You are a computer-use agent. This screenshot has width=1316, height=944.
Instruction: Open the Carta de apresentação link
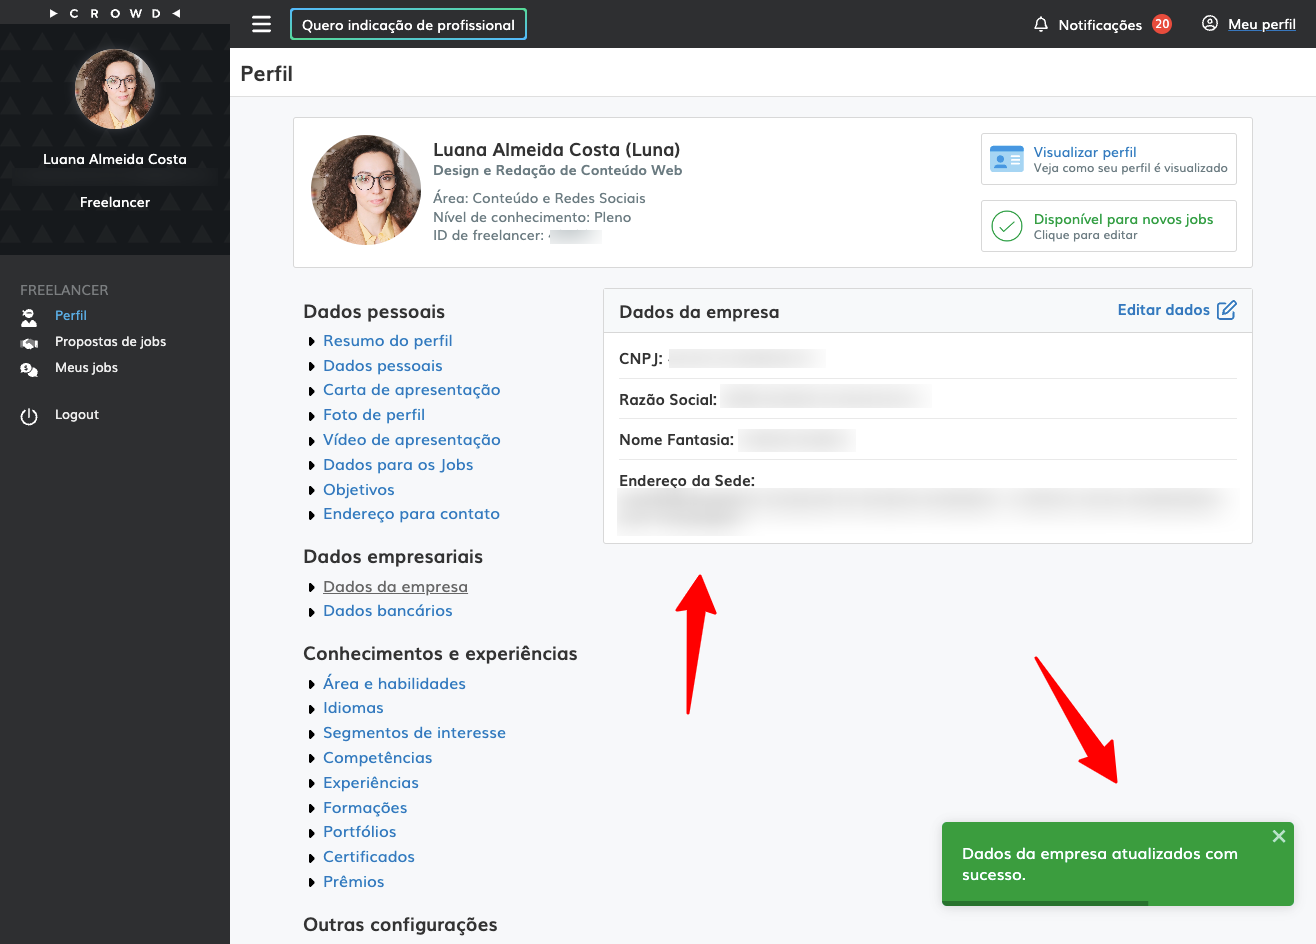click(411, 390)
